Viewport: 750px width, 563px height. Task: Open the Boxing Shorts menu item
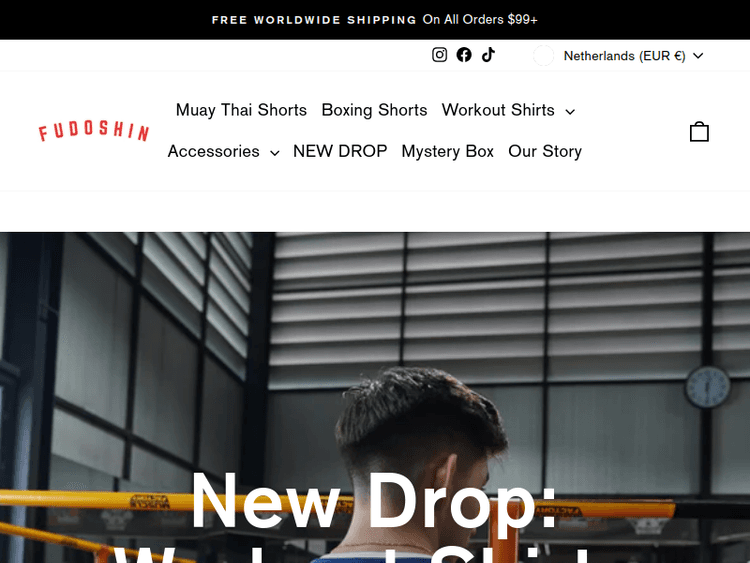point(374,110)
